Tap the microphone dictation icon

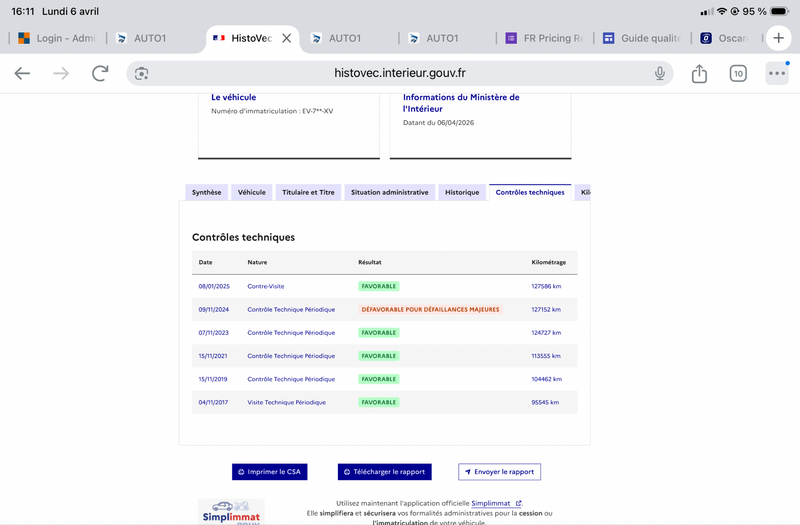(x=660, y=73)
